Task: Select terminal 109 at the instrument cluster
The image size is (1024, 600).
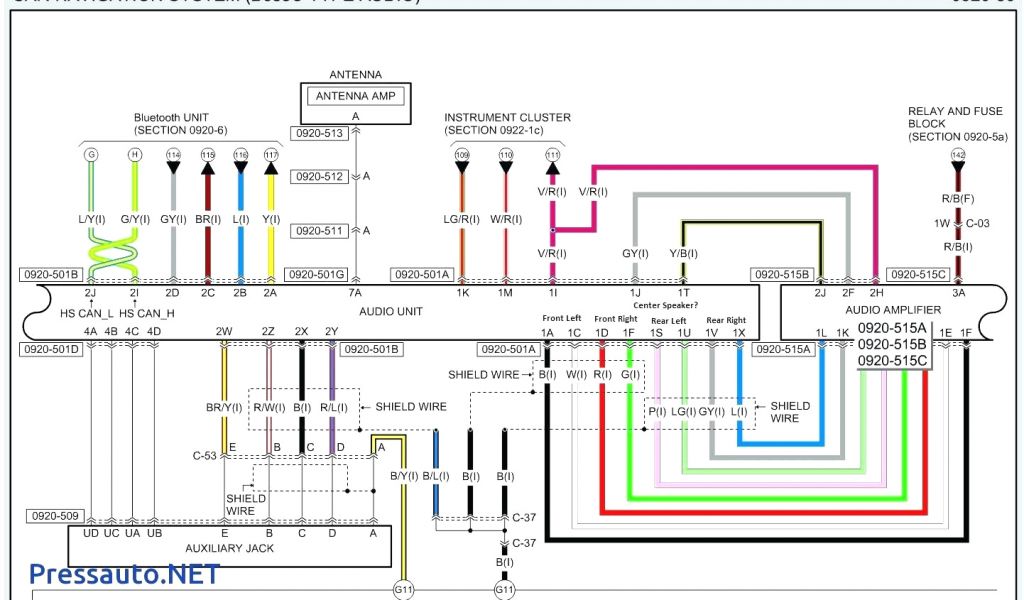Action: (x=462, y=155)
